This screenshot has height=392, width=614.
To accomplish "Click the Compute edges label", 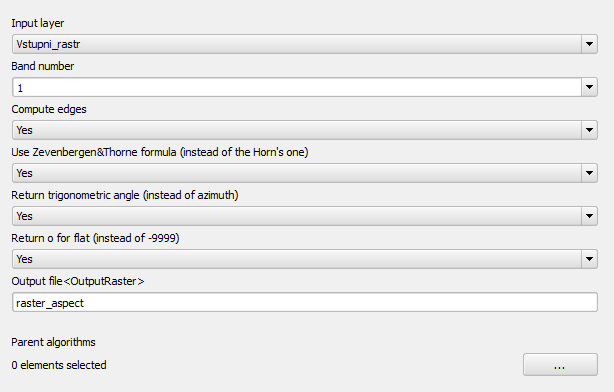I will click(x=49, y=109).
